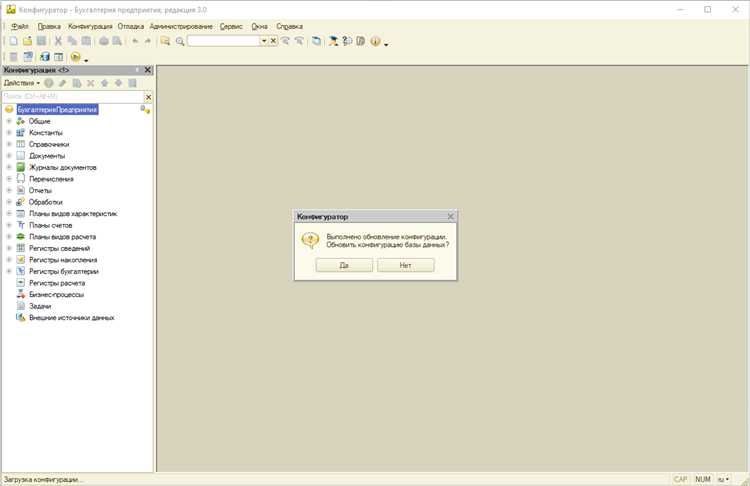Click the NUM indicator in status bar
The image size is (750, 486).
point(703,479)
